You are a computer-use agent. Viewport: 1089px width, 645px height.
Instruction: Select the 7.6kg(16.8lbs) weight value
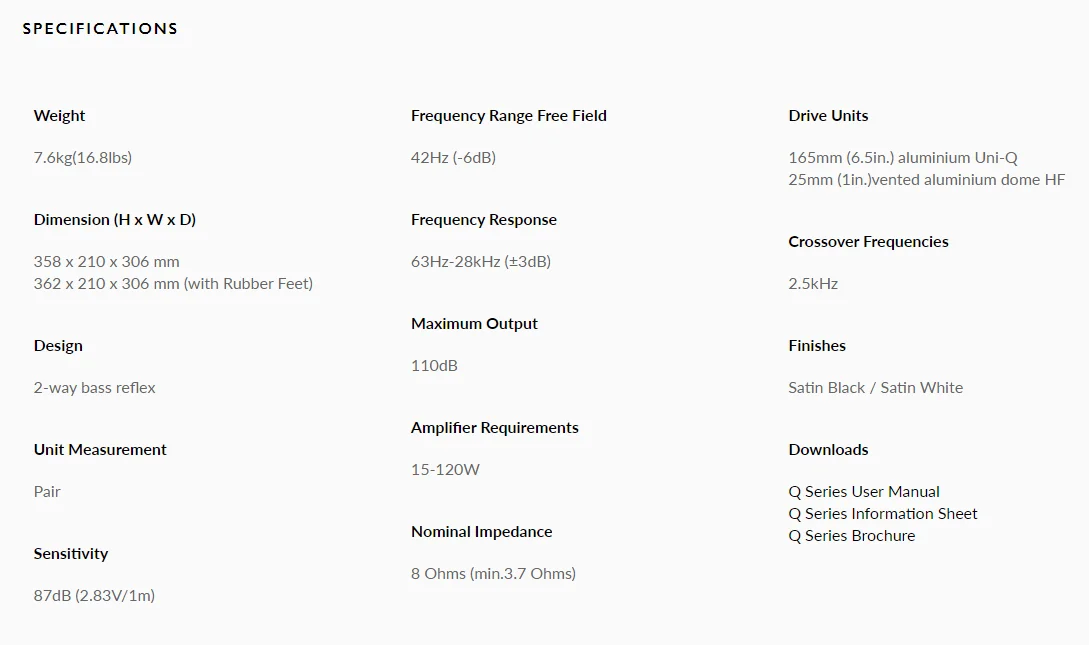[83, 158]
